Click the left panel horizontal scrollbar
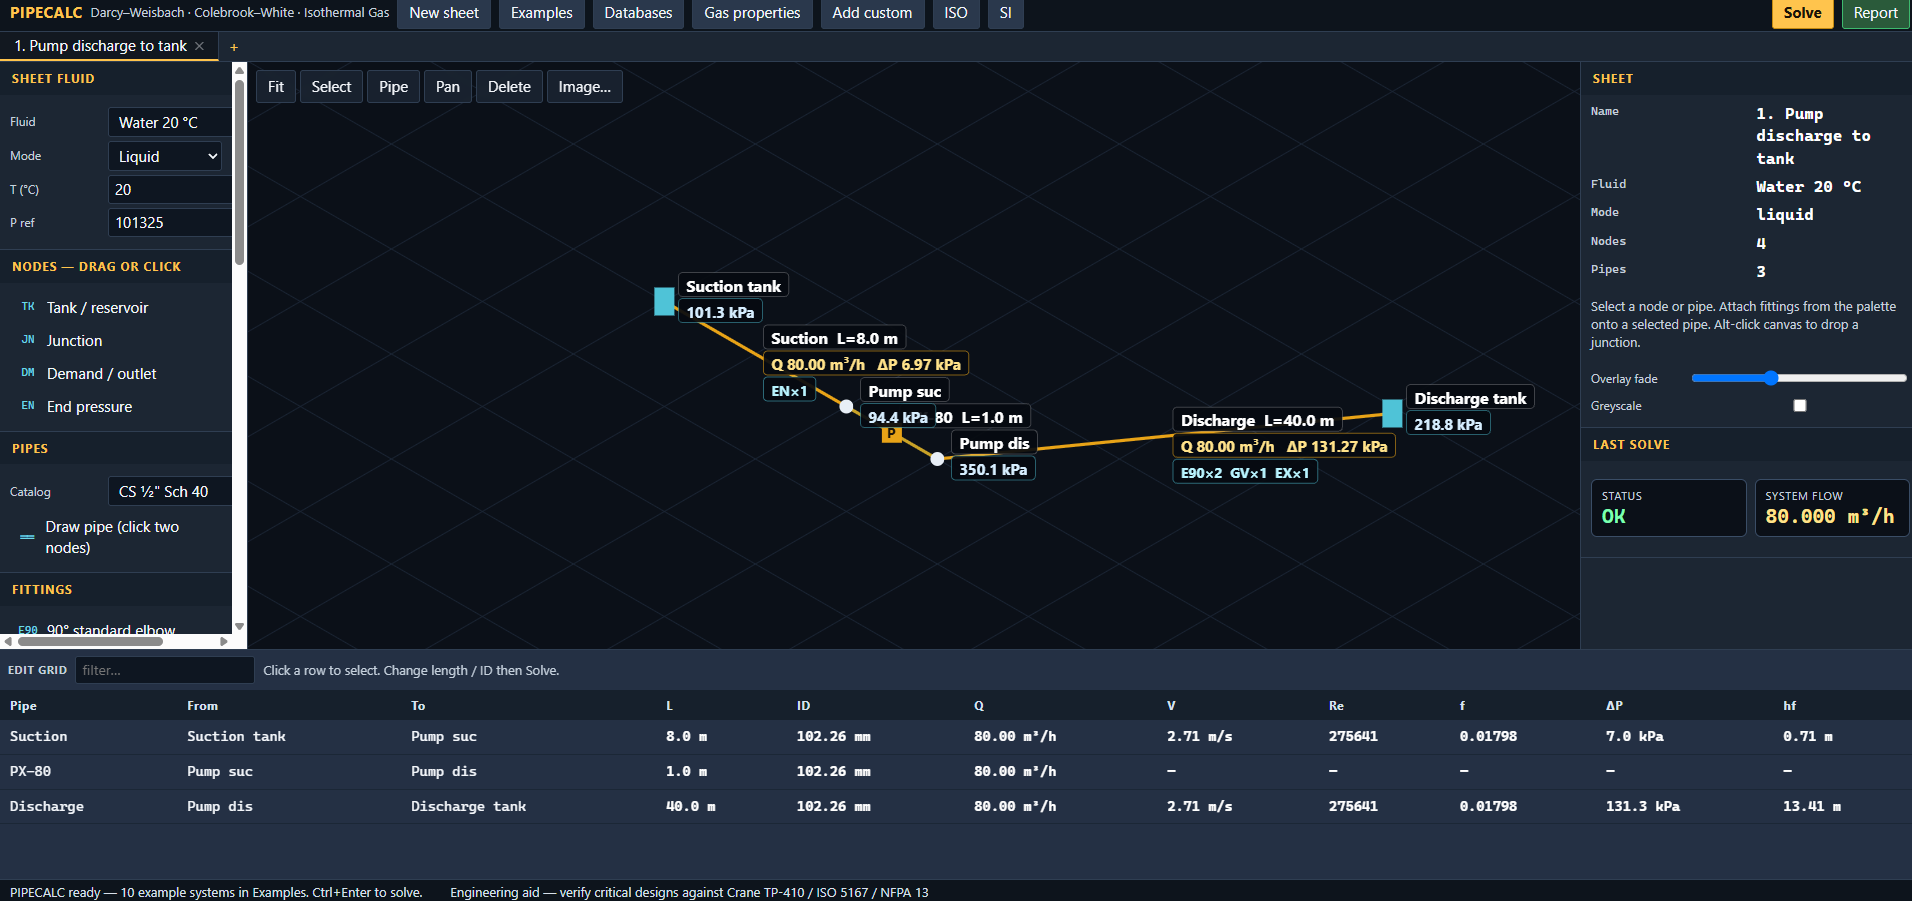The image size is (1912, 901). (x=88, y=642)
